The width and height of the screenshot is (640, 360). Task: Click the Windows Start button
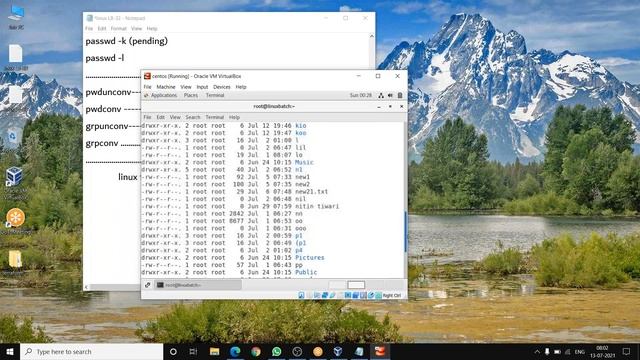tap(10, 351)
